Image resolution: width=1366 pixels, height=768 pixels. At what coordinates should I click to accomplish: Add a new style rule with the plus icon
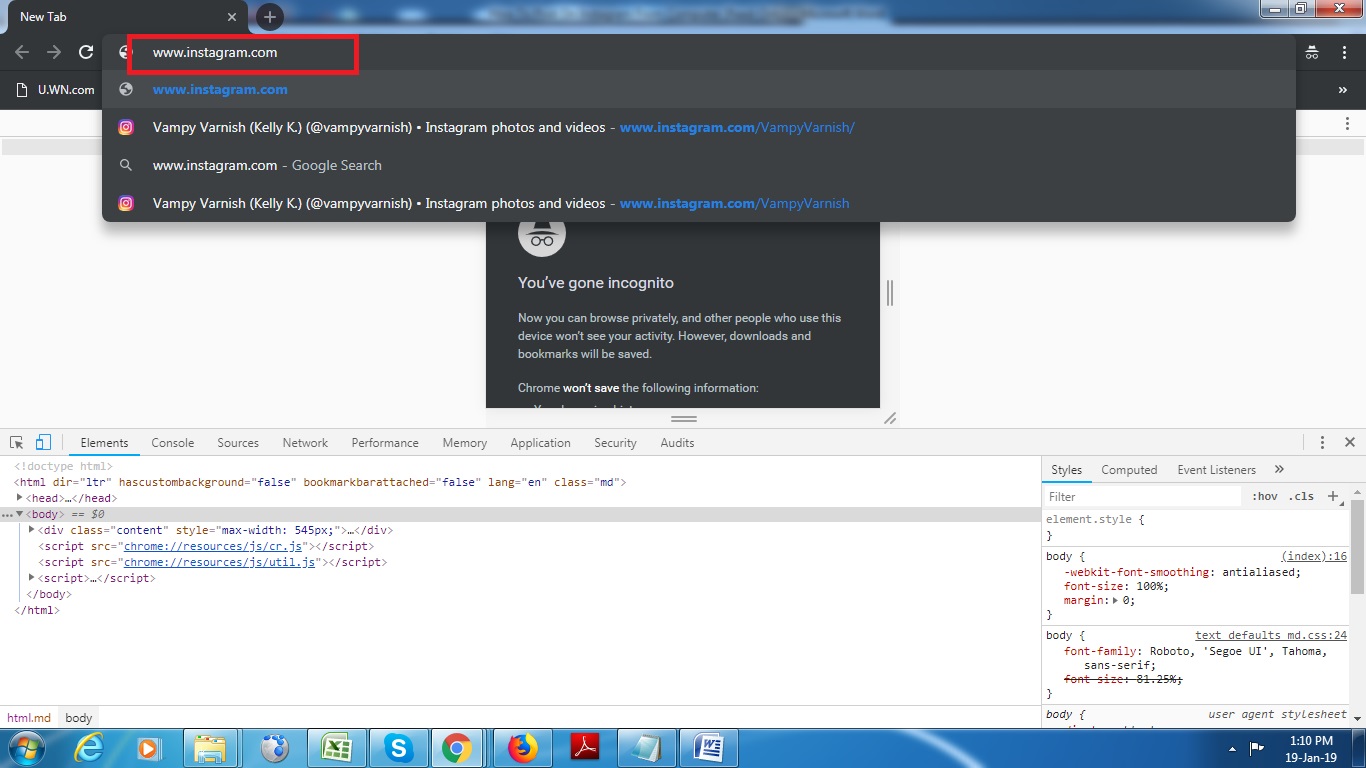click(x=1332, y=496)
